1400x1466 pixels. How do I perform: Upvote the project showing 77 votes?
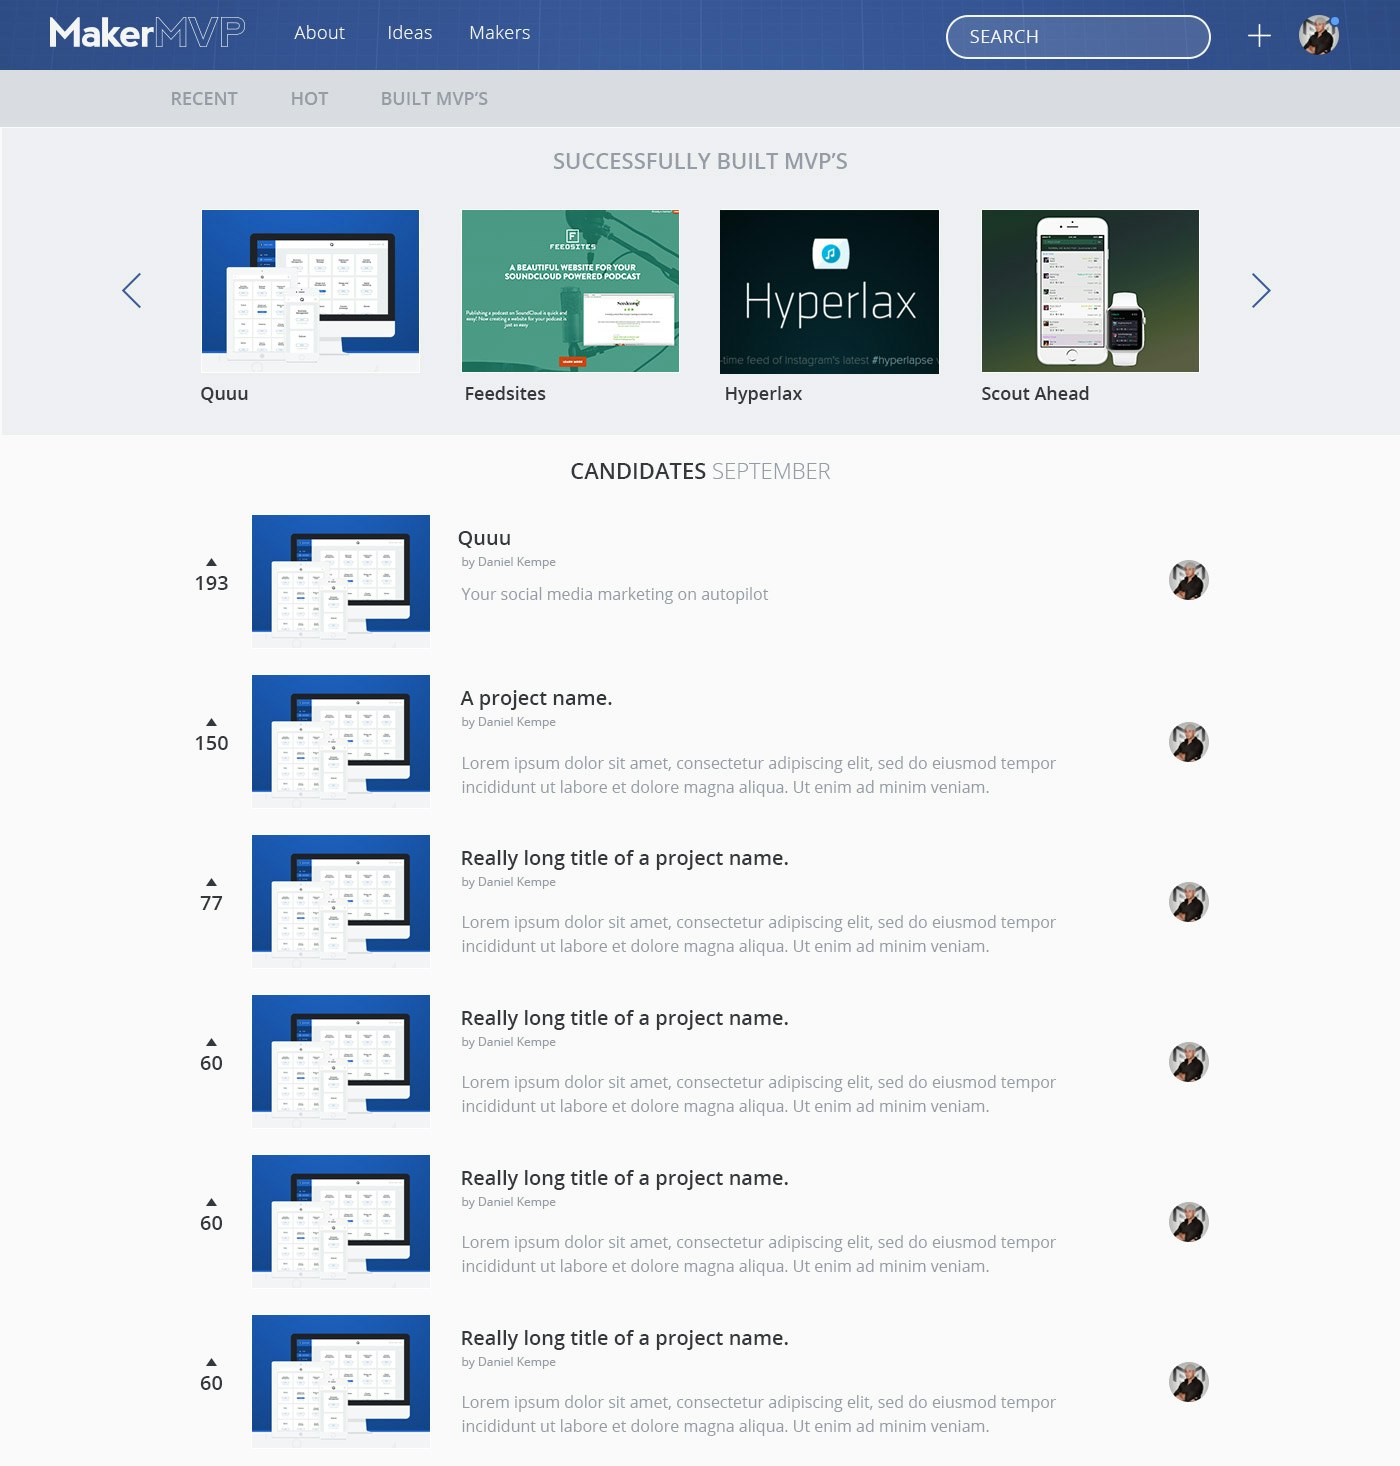[x=210, y=882]
